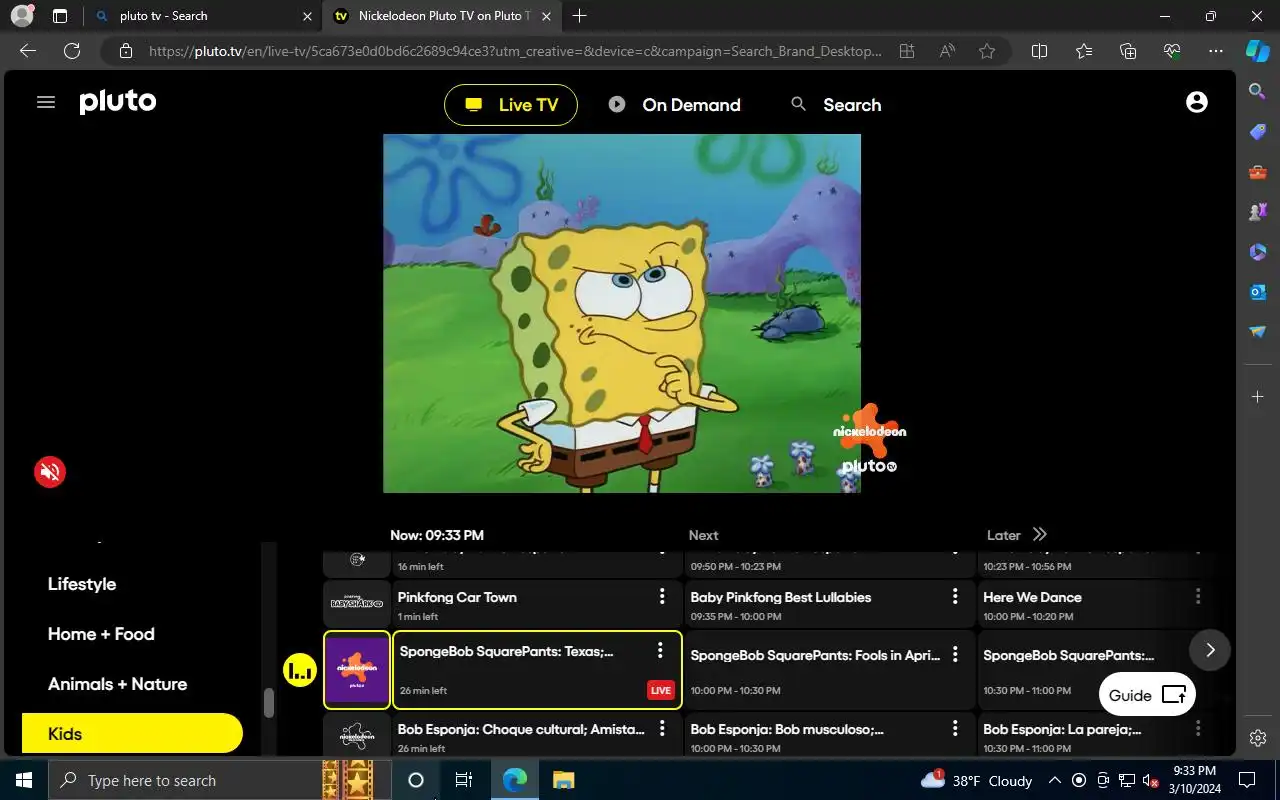Click the category list scrollbar thumb

tap(268, 703)
